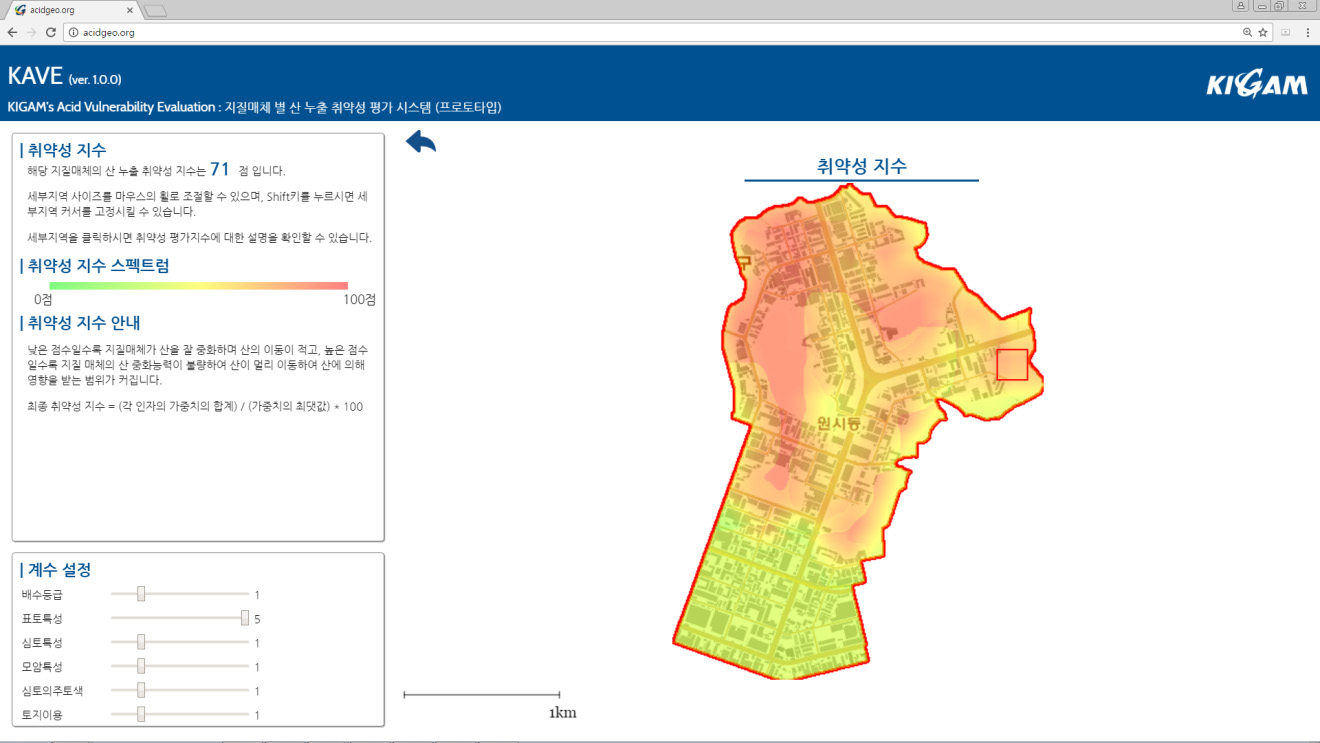Close the acidgeo.org browser tab
The width and height of the screenshot is (1320, 743).
point(130,10)
